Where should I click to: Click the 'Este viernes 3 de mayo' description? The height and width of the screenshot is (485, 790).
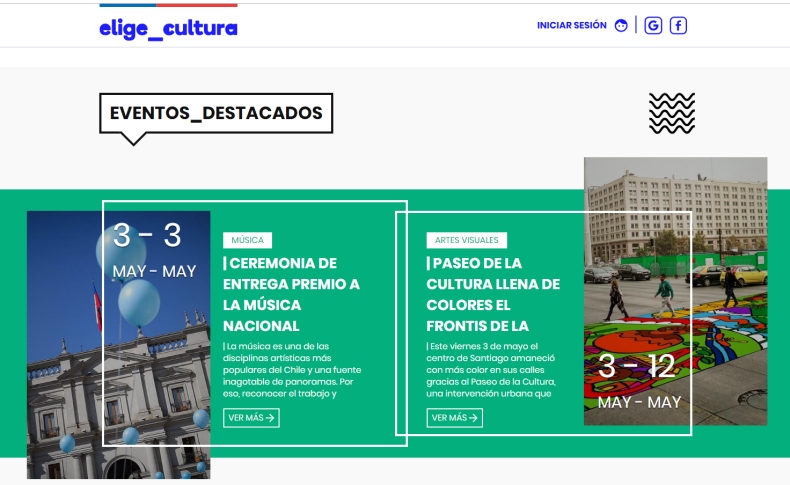(491, 370)
